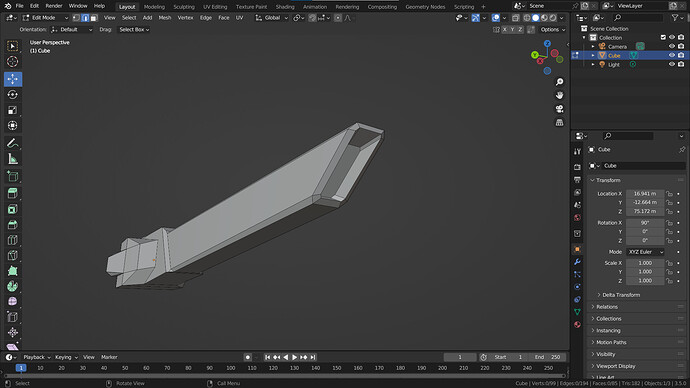The image size is (690, 388).
Task: Expand the Delta Transform section
Action: [621, 295]
